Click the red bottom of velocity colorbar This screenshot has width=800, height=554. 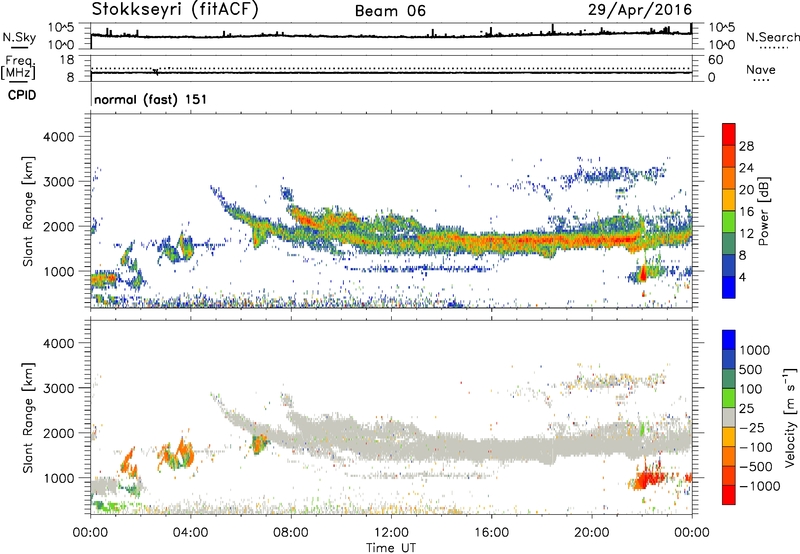[729, 495]
